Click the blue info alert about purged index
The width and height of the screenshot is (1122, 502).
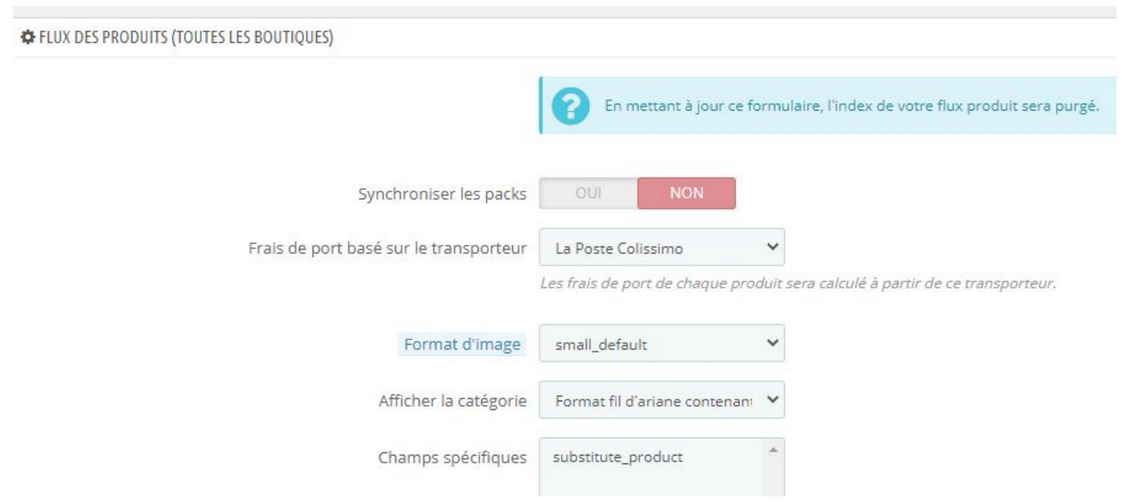click(828, 106)
